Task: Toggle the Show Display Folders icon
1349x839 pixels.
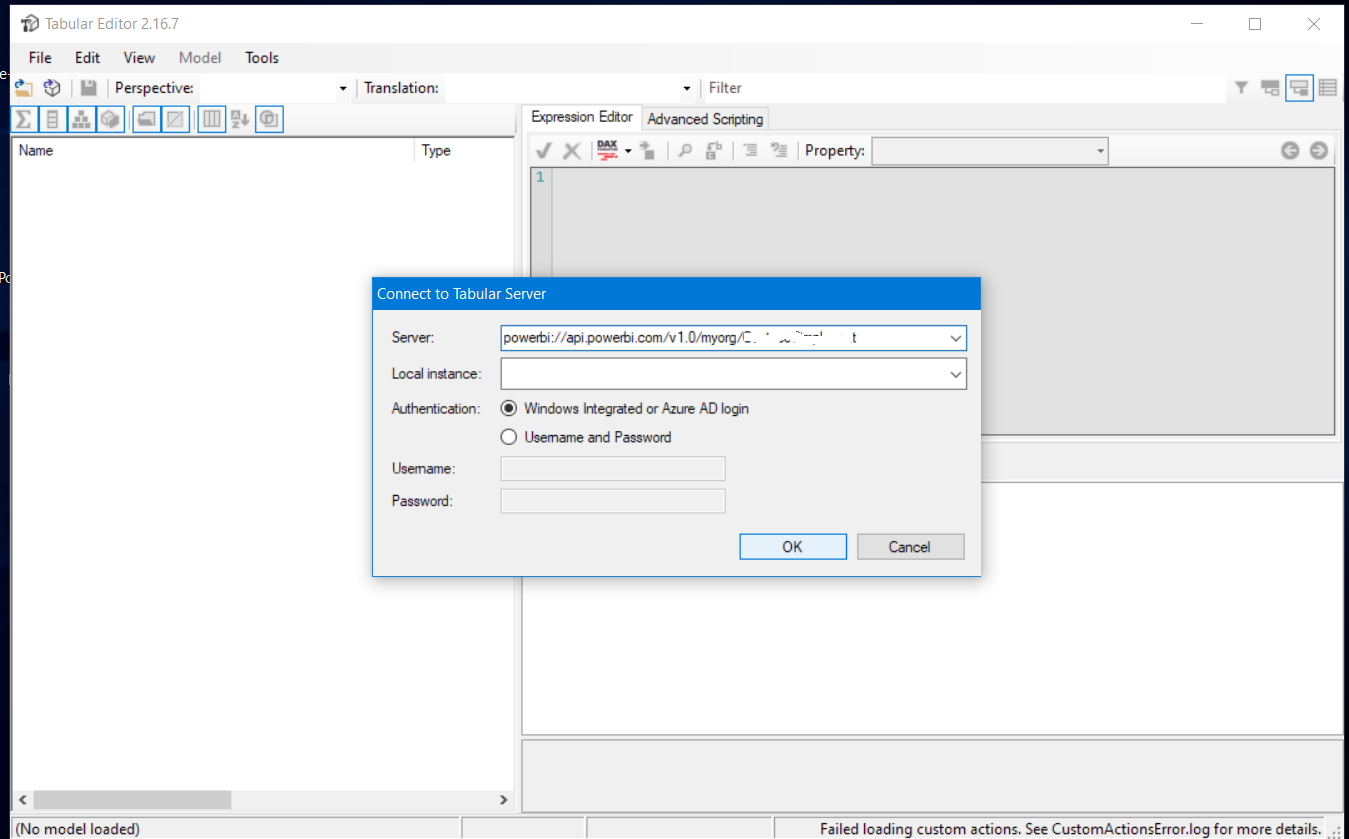Action: point(147,119)
